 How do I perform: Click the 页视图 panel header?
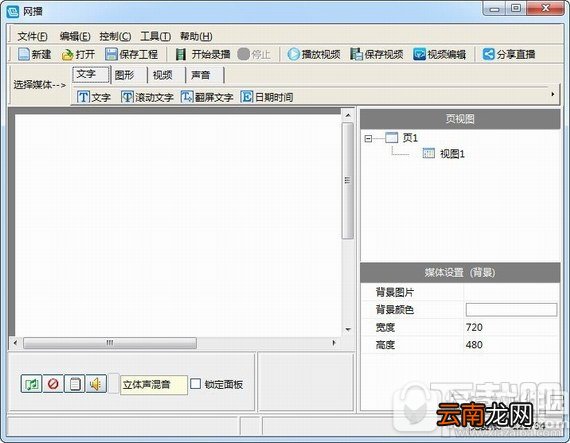pos(460,119)
